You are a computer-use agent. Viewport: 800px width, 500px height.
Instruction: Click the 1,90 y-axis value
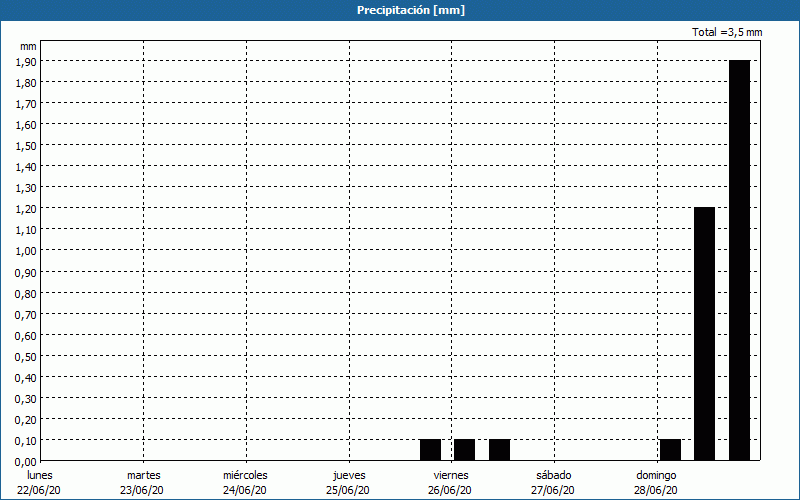[26, 62]
